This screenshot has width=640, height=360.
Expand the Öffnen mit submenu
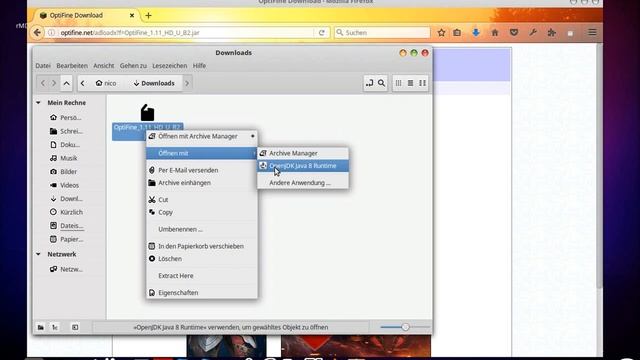(x=202, y=153)
